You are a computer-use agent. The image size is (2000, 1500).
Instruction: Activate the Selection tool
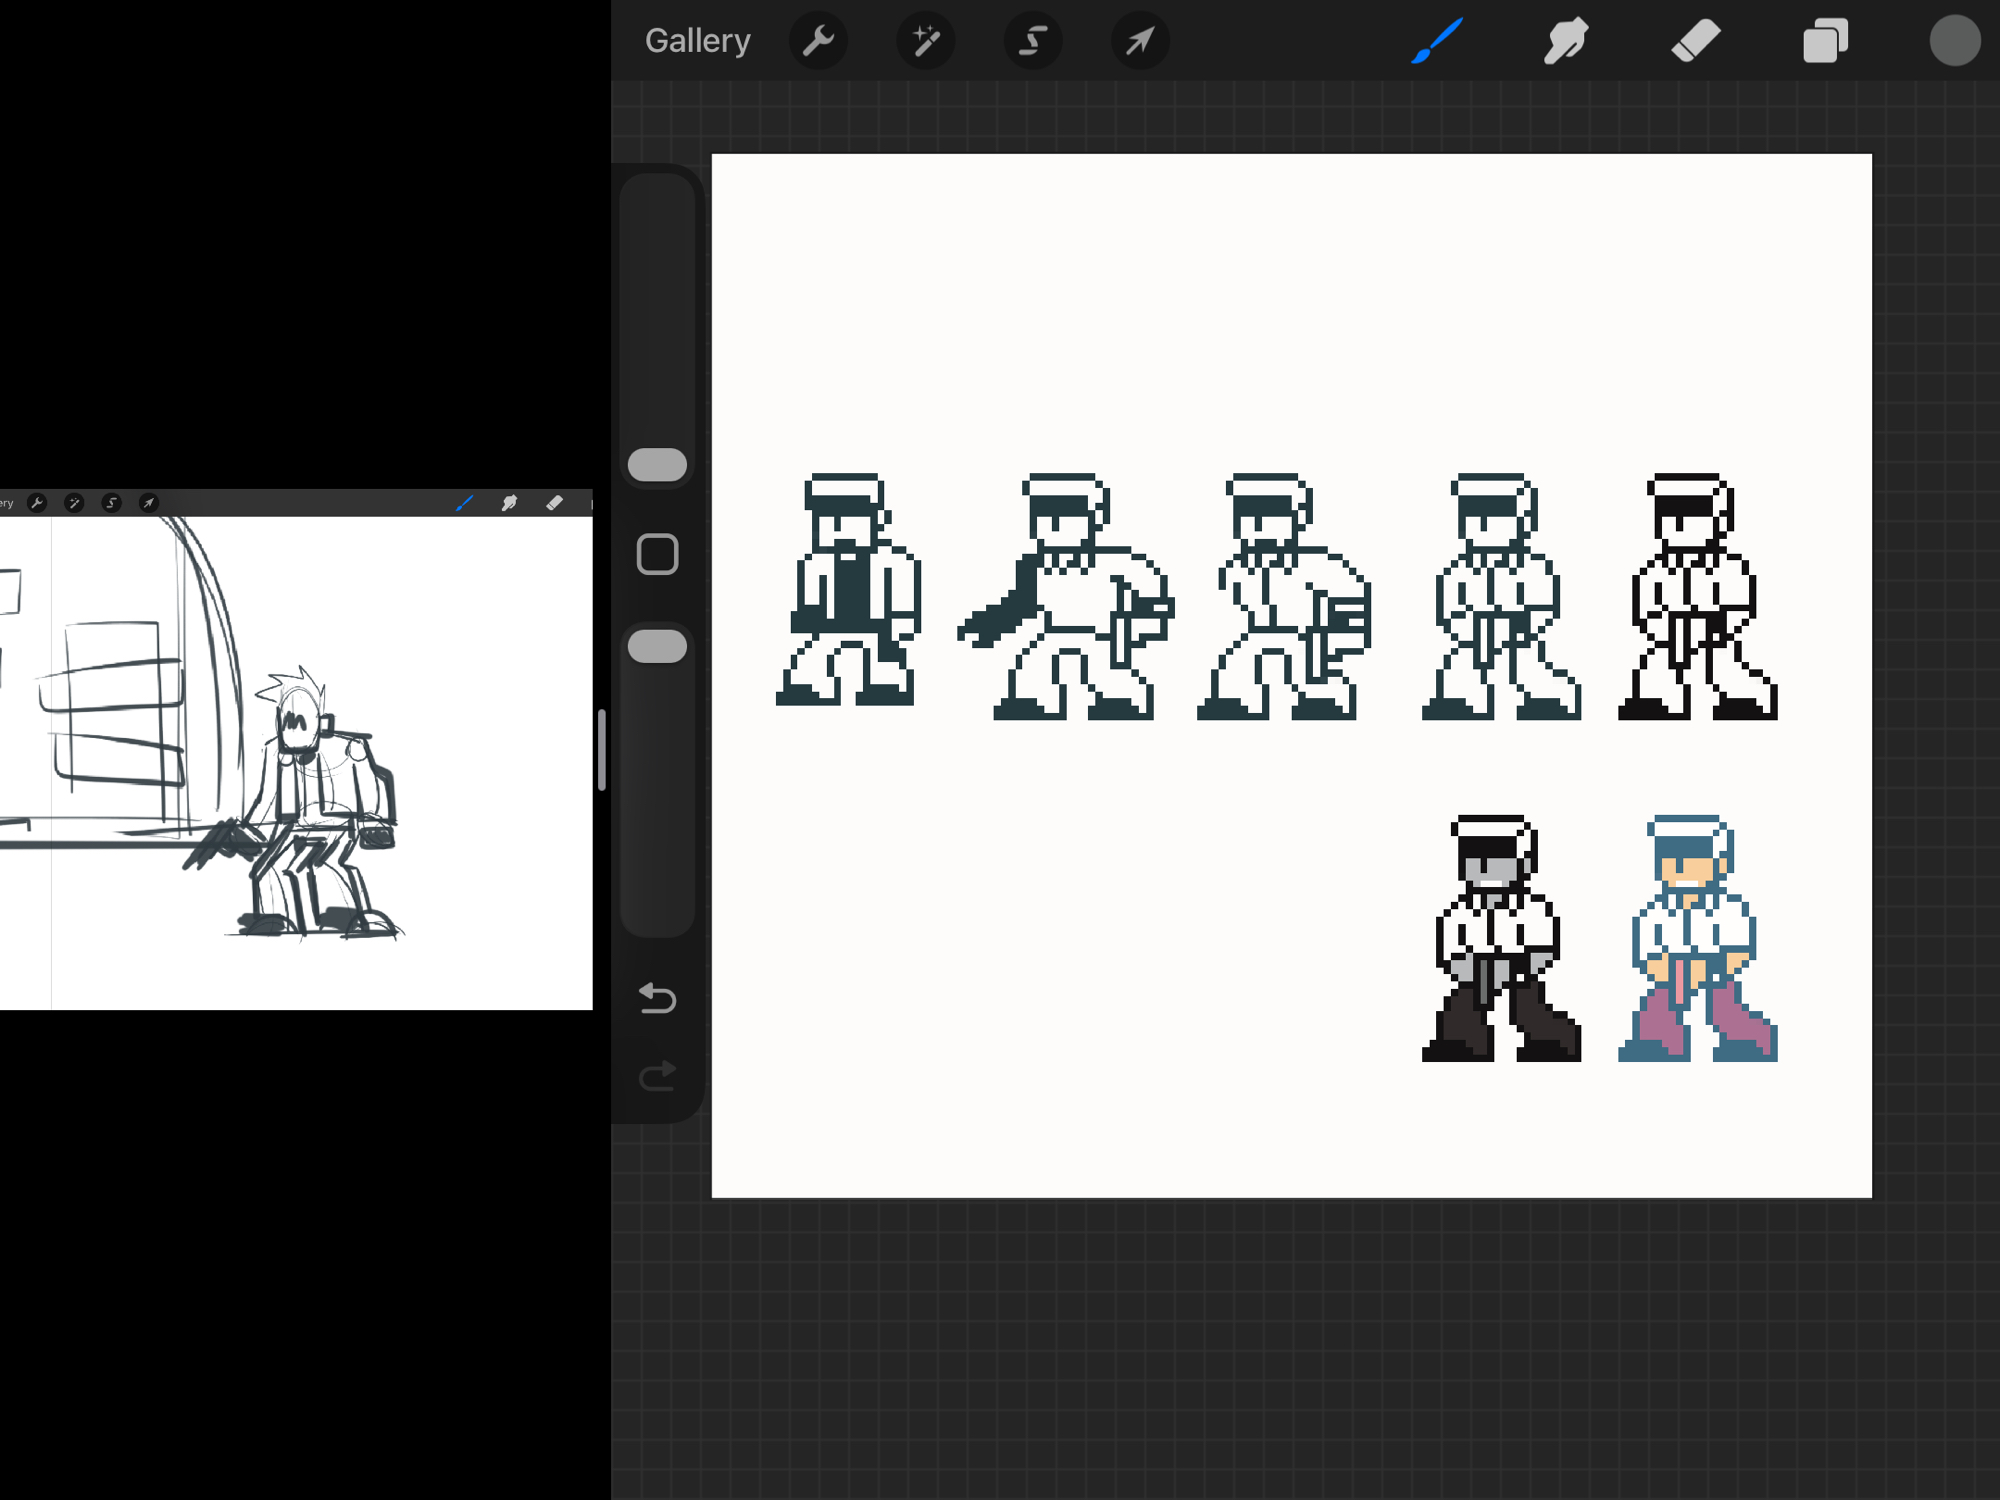tap(1032, 41)
